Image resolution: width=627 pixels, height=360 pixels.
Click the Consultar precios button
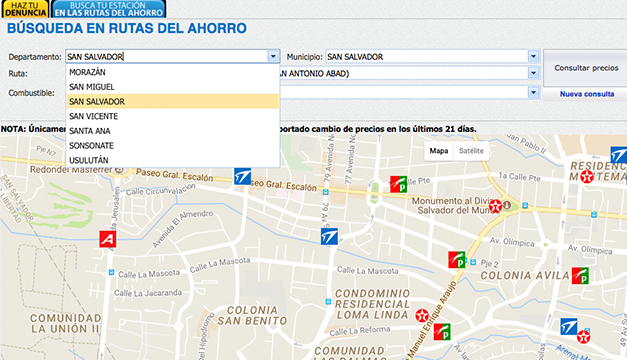pos(586,68)
